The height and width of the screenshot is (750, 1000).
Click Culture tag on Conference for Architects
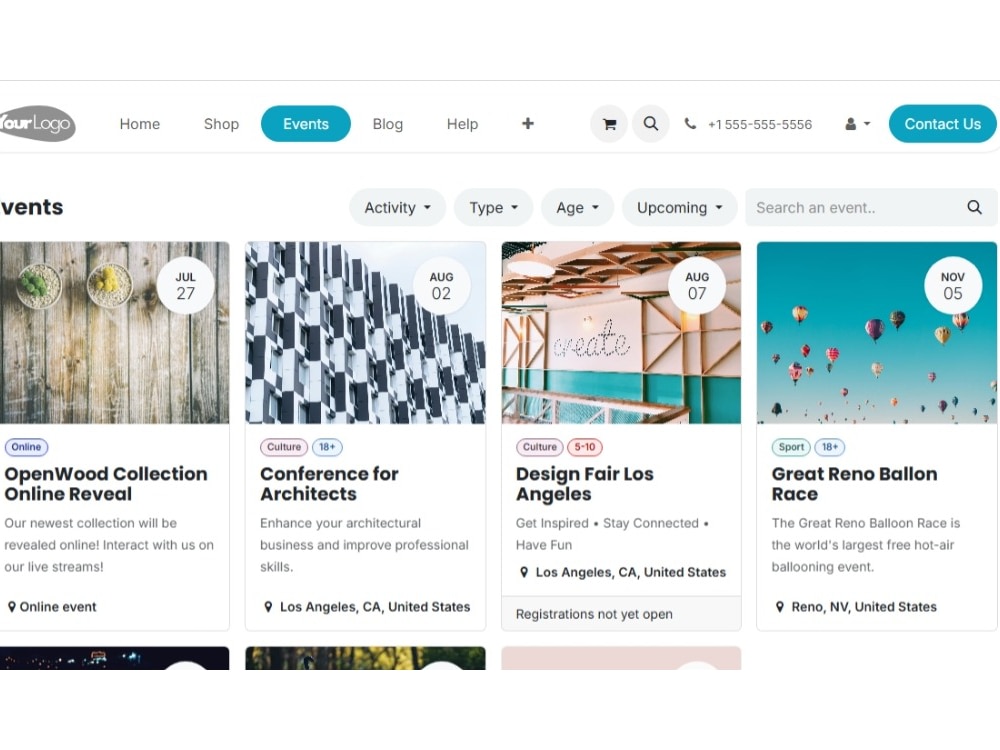(x=284, y=447)
